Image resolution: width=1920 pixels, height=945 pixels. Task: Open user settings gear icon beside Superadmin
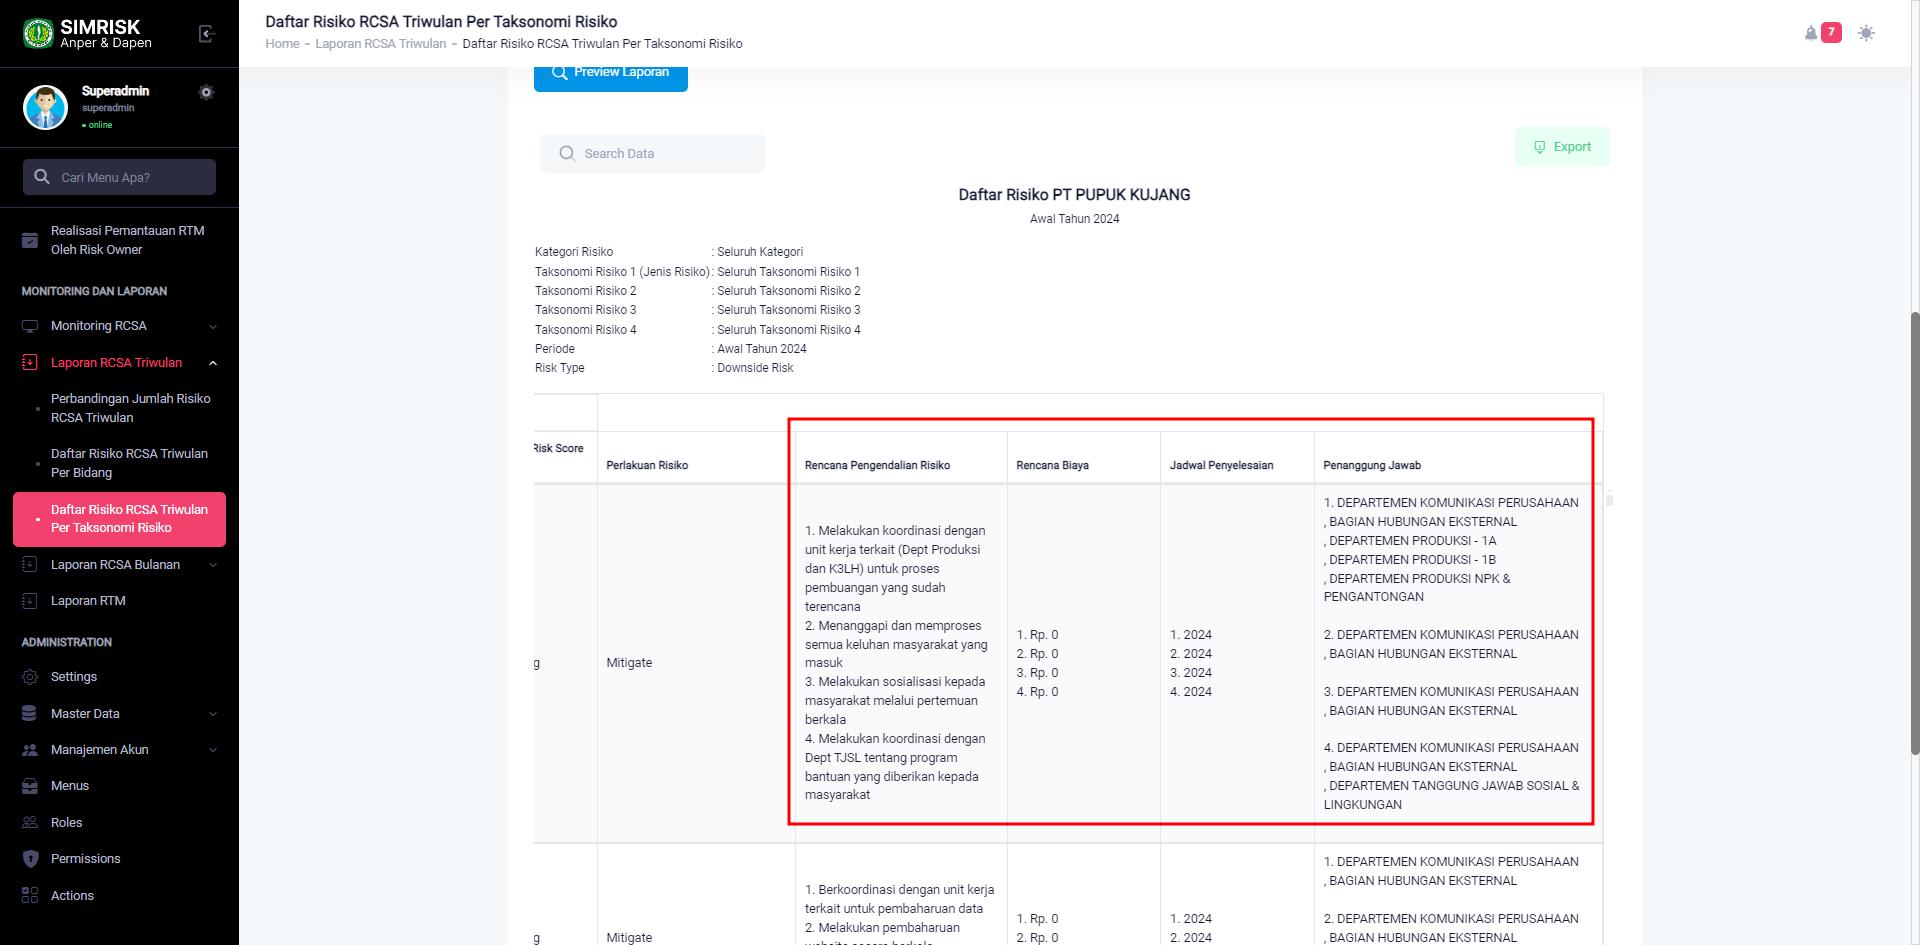206,92
